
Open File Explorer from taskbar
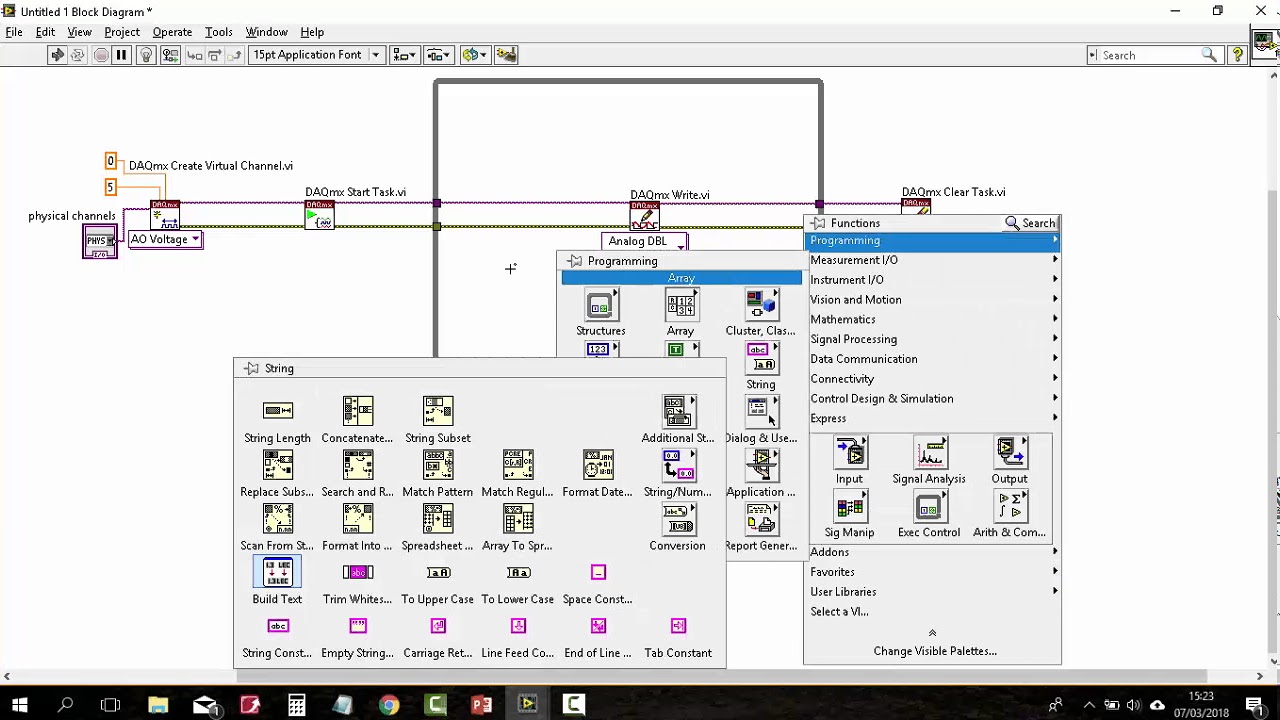[158, 705]
